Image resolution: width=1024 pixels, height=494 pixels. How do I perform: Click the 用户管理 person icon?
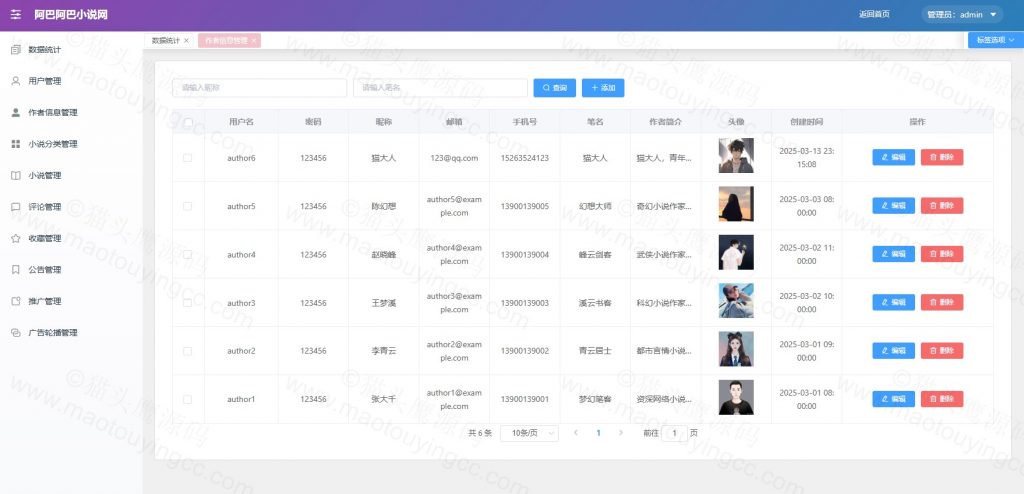[16, 81]
